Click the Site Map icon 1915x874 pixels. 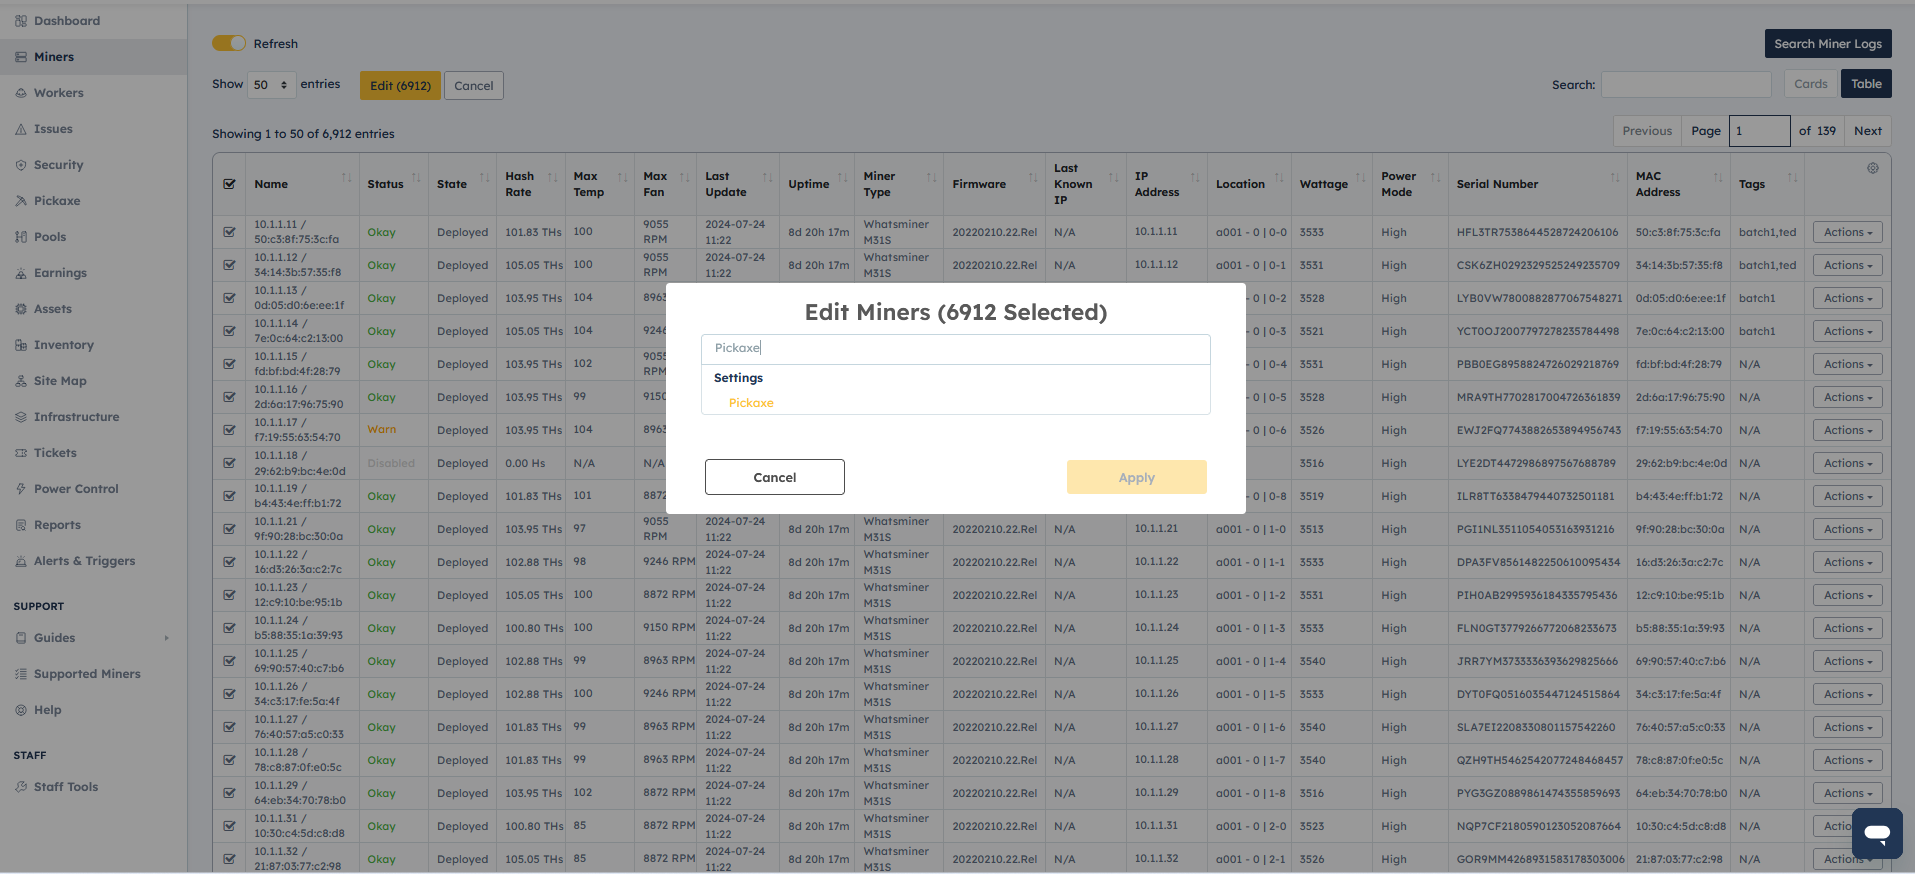pyautogui.click(x=21, y=381)
